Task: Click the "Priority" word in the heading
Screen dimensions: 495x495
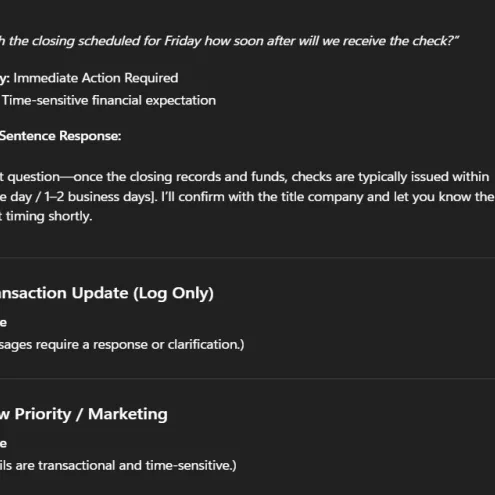Action: pos(43,414)
